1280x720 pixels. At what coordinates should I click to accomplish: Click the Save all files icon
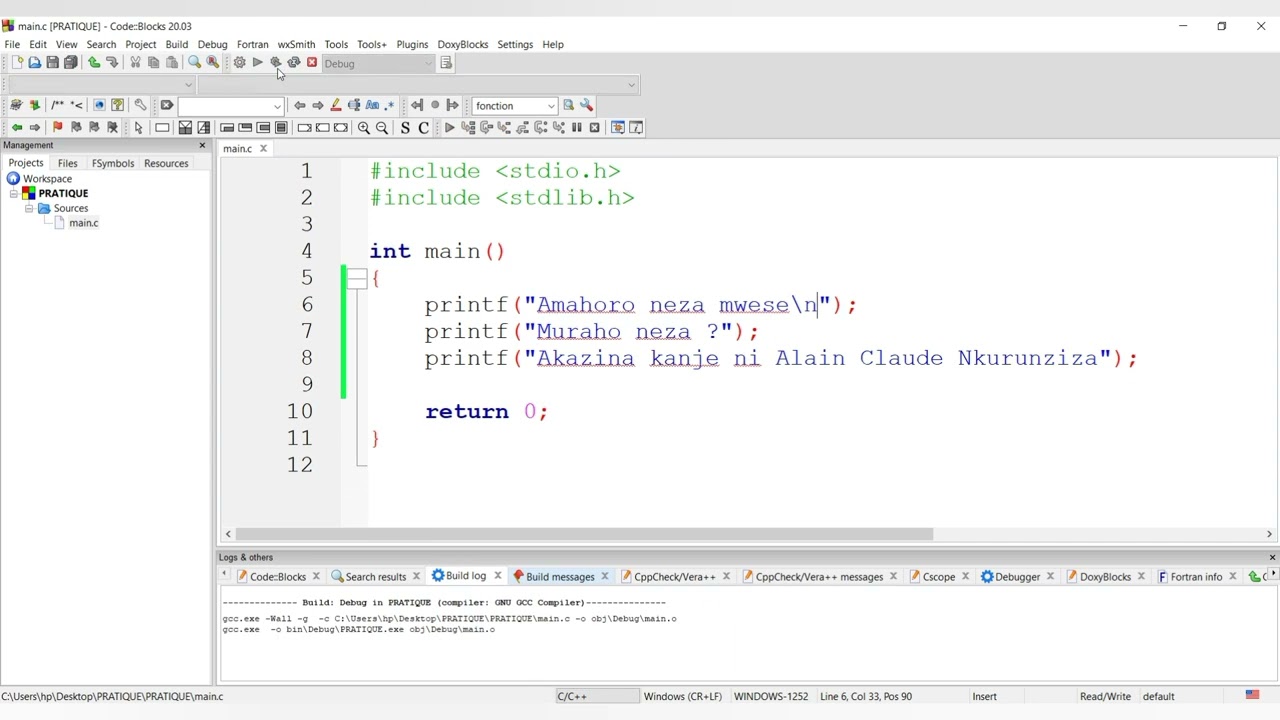[x=70, y=63]
